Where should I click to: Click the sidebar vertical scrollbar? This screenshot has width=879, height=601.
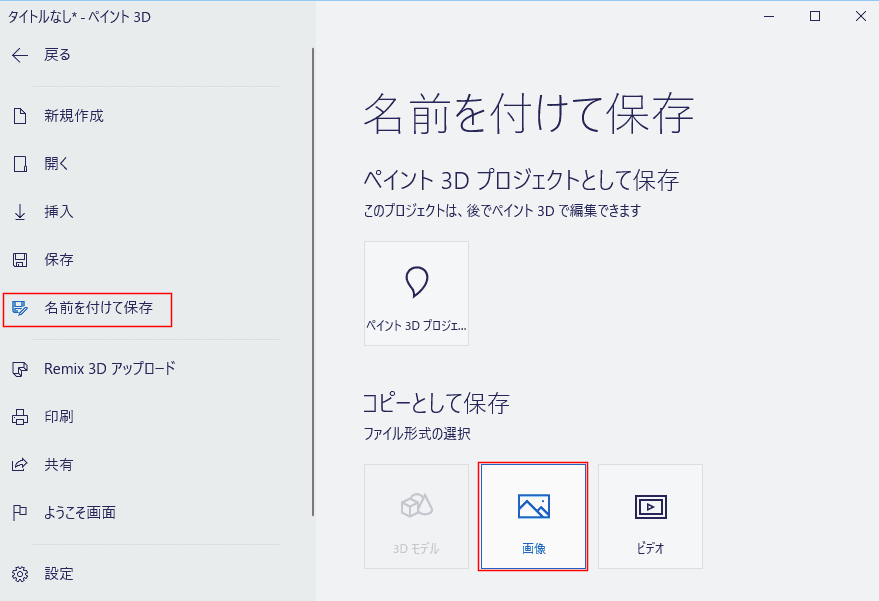313,282
